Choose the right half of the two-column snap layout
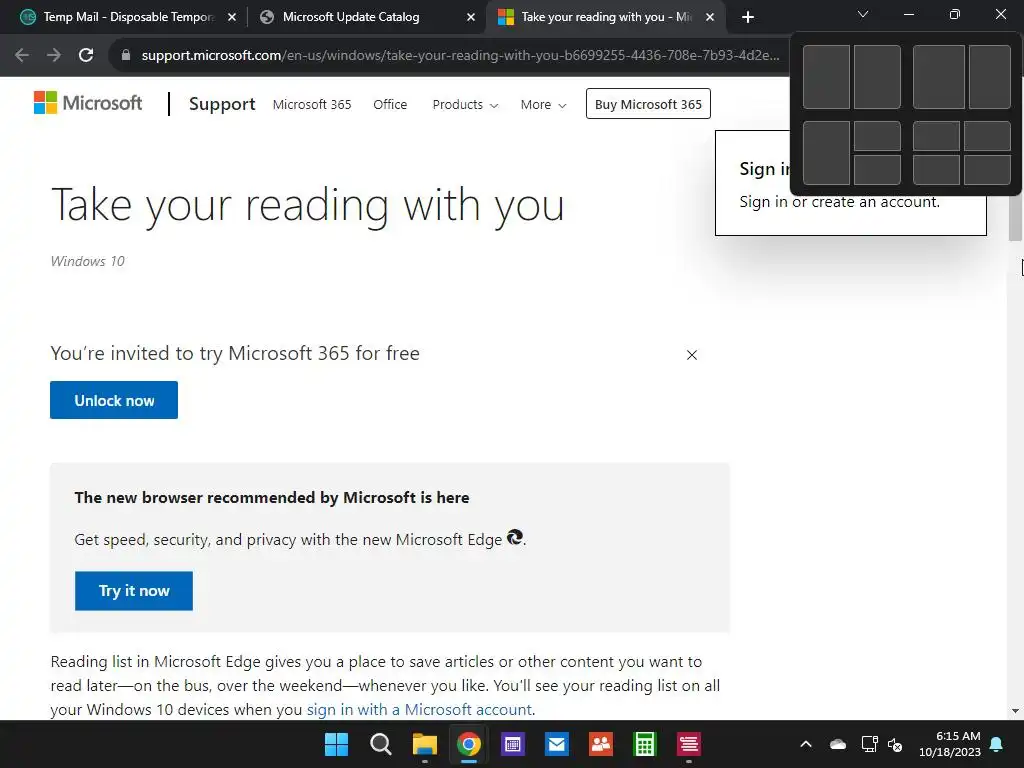Viewport: 1024px width, 768px height. 877,77
